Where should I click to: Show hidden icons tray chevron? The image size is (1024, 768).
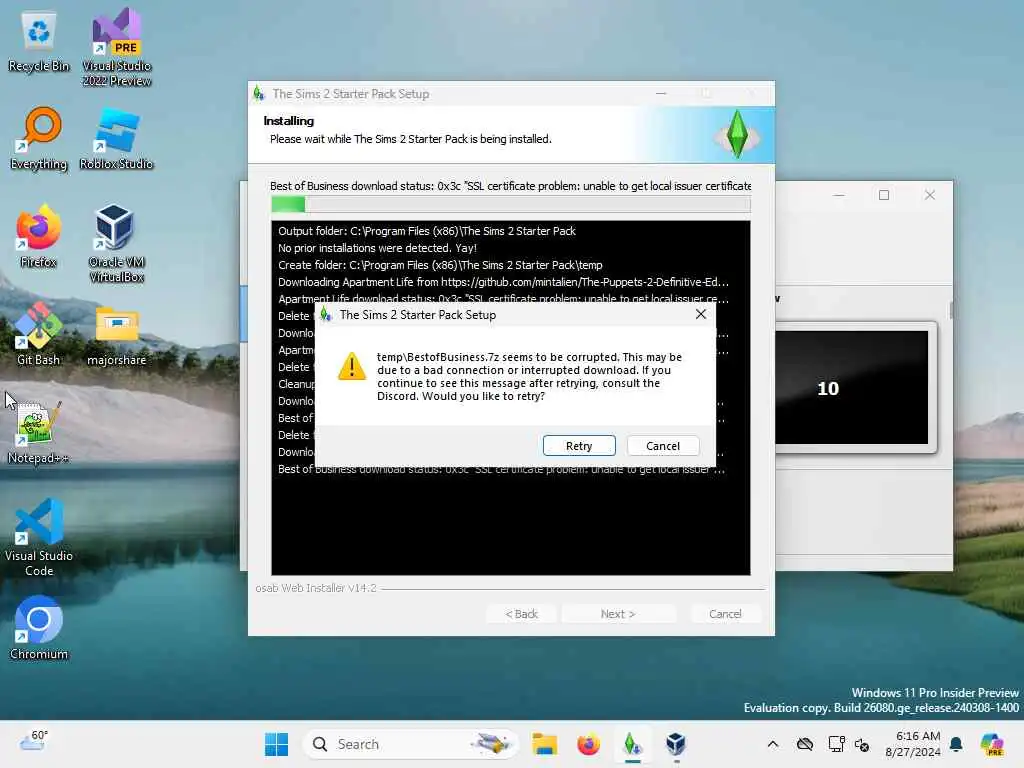coord(773,744)
